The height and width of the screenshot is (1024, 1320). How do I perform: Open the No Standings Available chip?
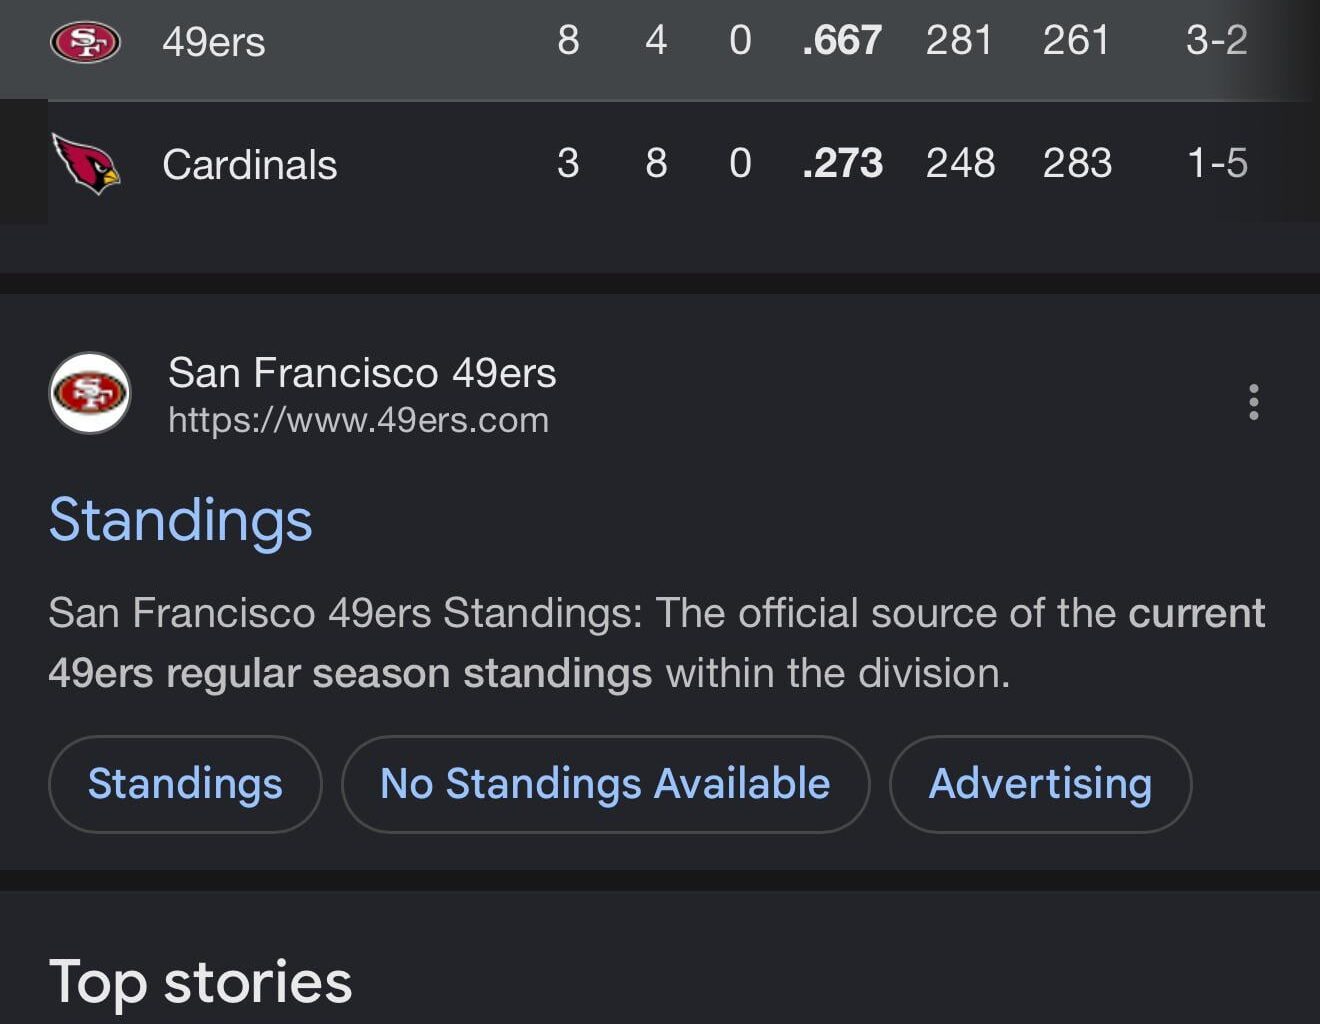click(605, 784)
